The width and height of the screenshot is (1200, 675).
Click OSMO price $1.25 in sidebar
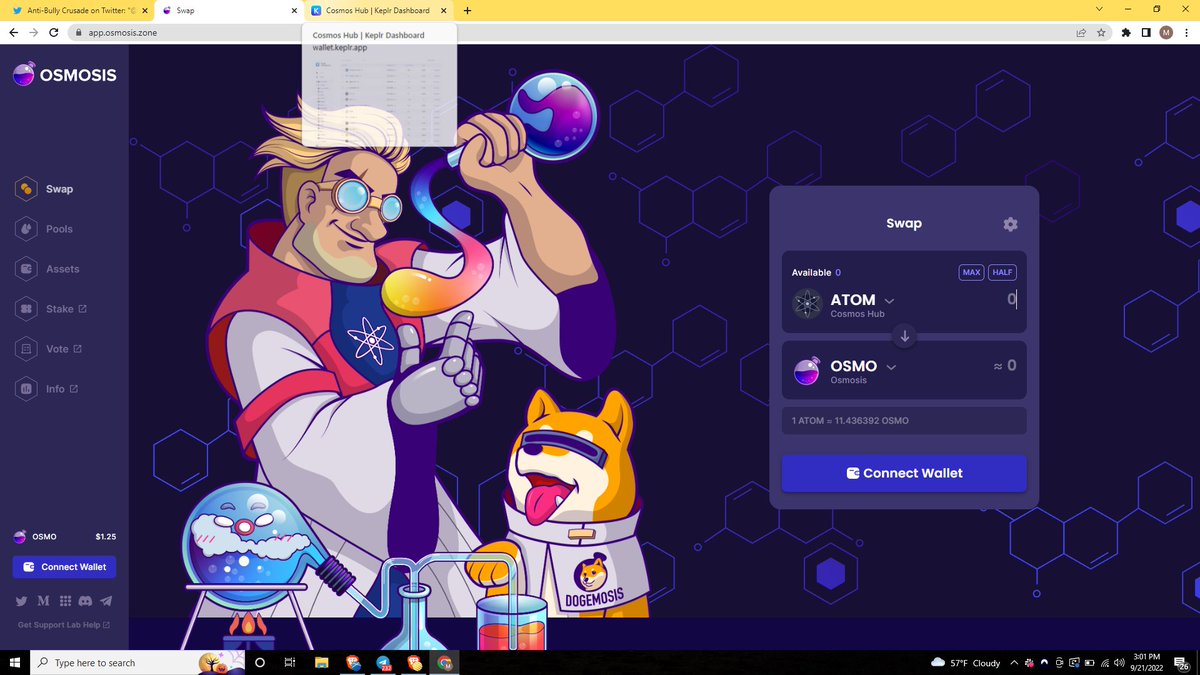(106, 537)
